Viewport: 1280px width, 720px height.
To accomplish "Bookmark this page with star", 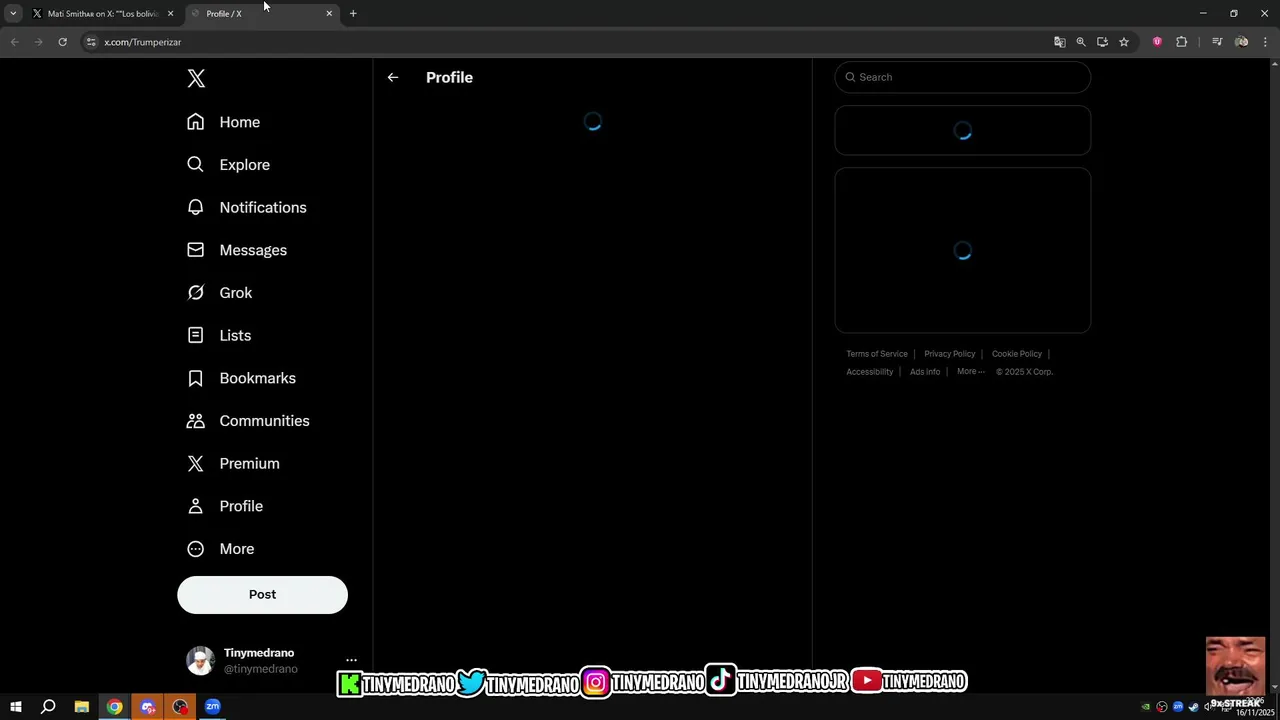I will (x=1124, y=42).
